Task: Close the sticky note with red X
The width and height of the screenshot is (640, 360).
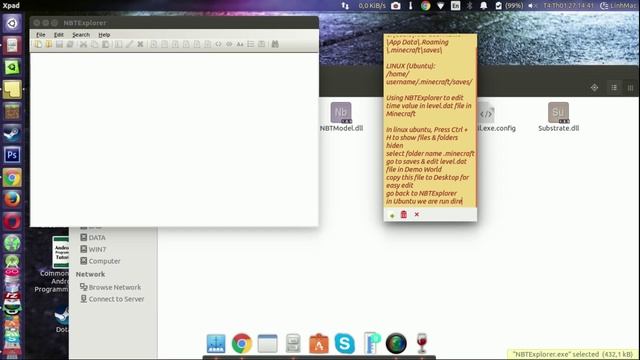Action: pos(417,214)
